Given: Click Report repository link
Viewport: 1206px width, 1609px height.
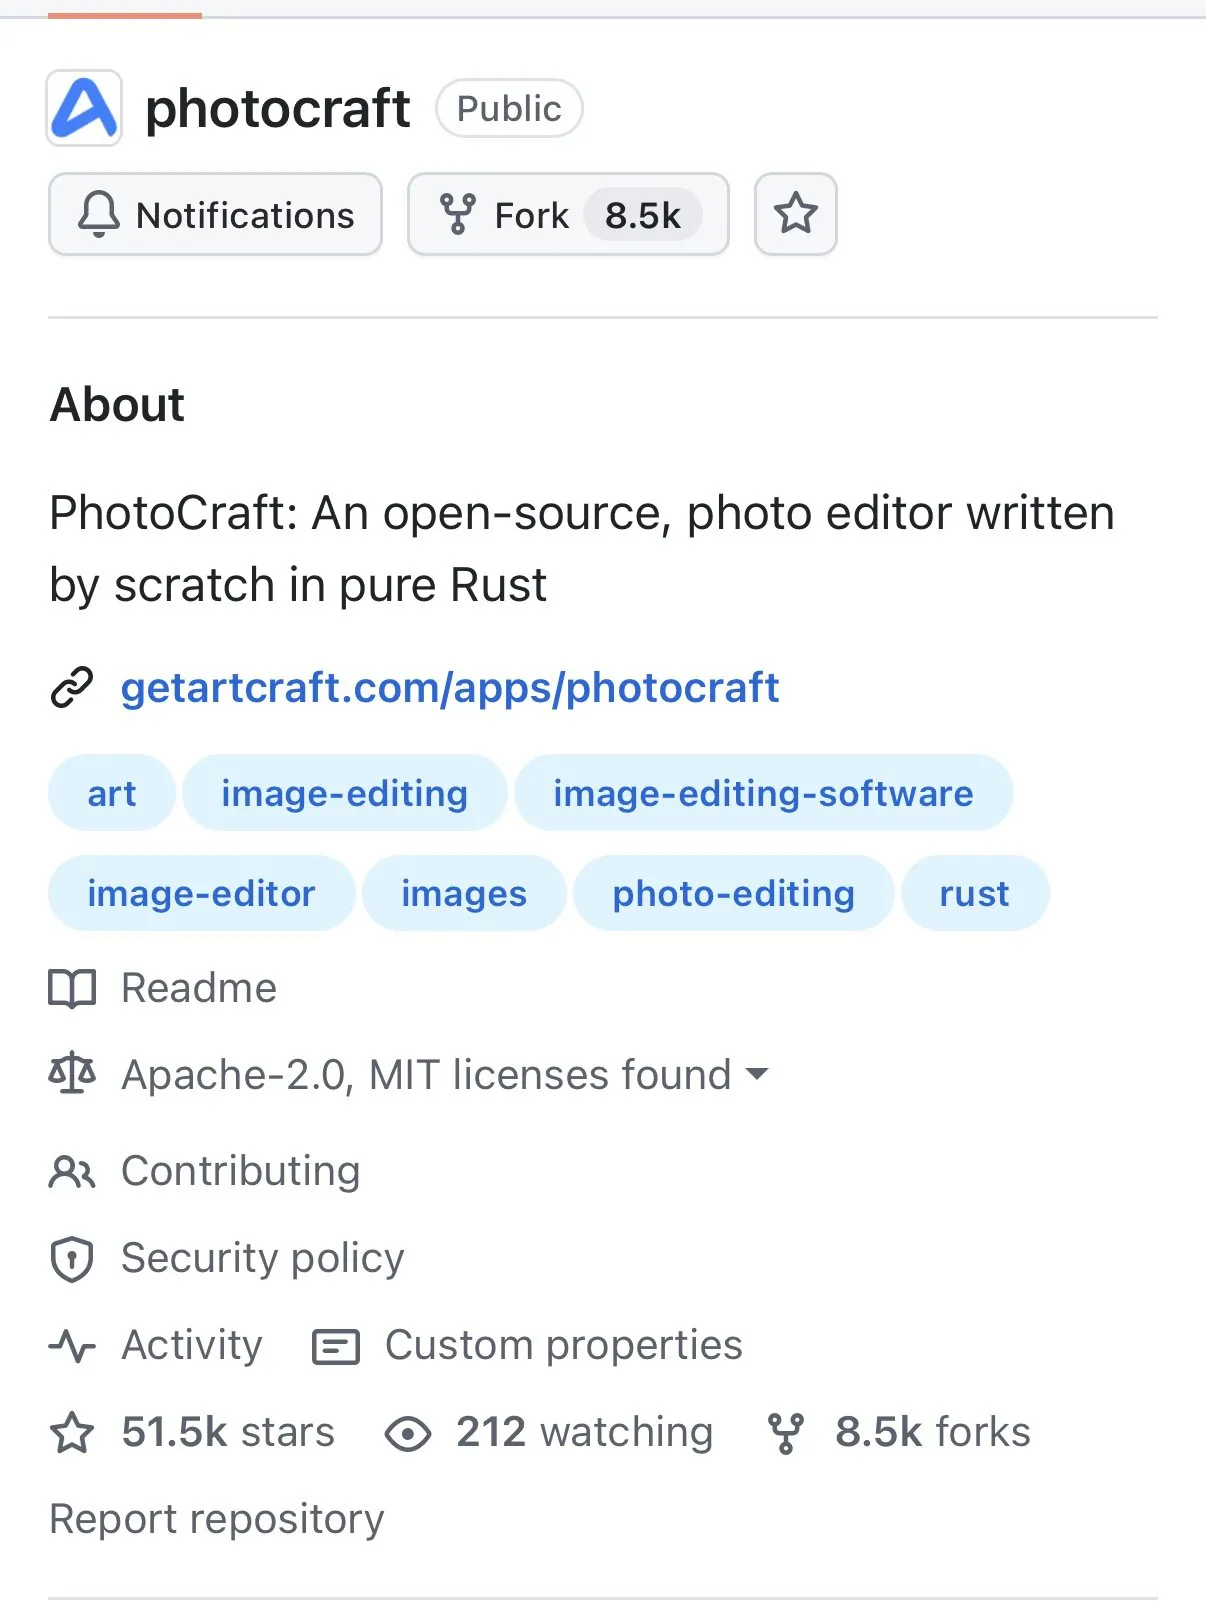Looking at the screenshot, I should pyautogui.click(x=217, y=1519).
